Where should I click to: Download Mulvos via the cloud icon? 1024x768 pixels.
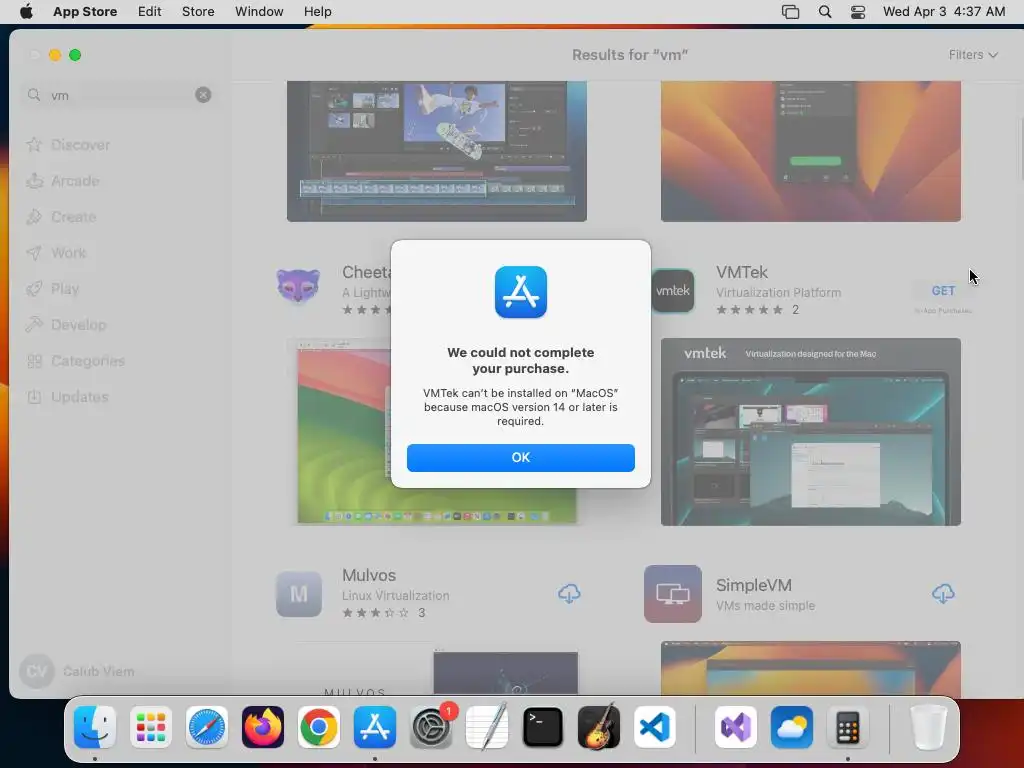(569, 594)
